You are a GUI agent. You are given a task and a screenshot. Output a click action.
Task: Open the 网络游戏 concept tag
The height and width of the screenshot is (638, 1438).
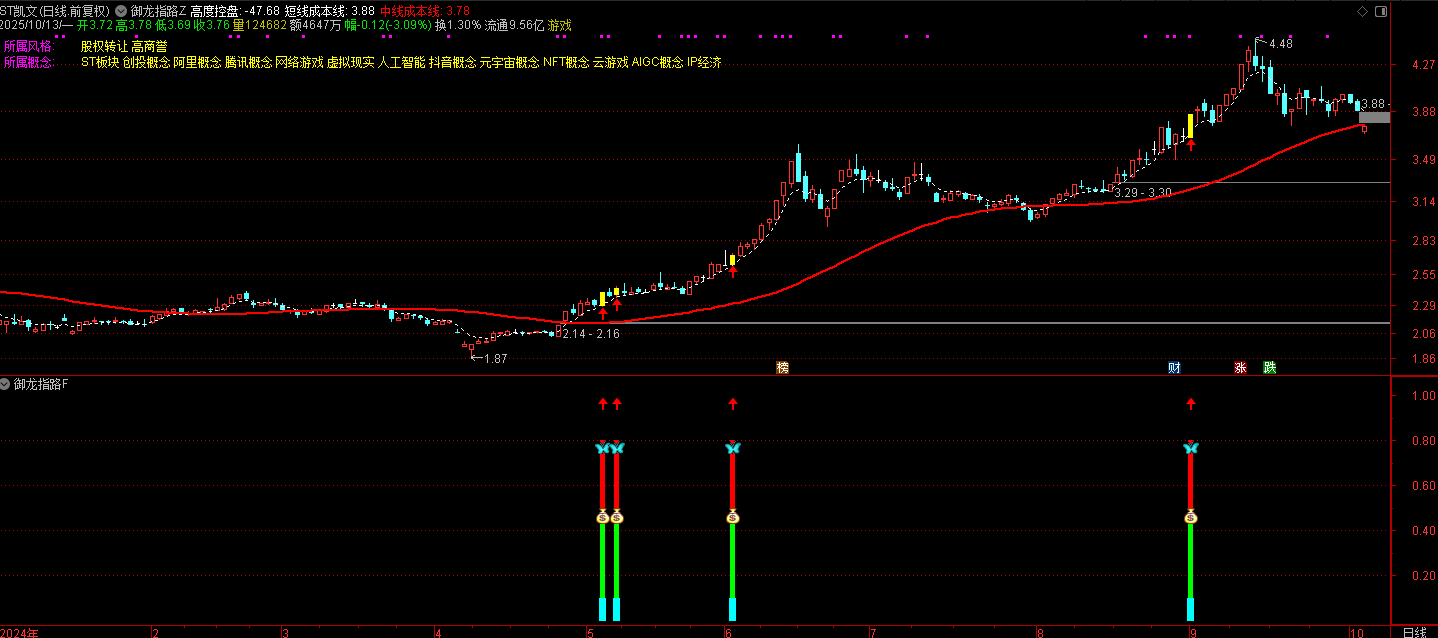click(299, 62)
